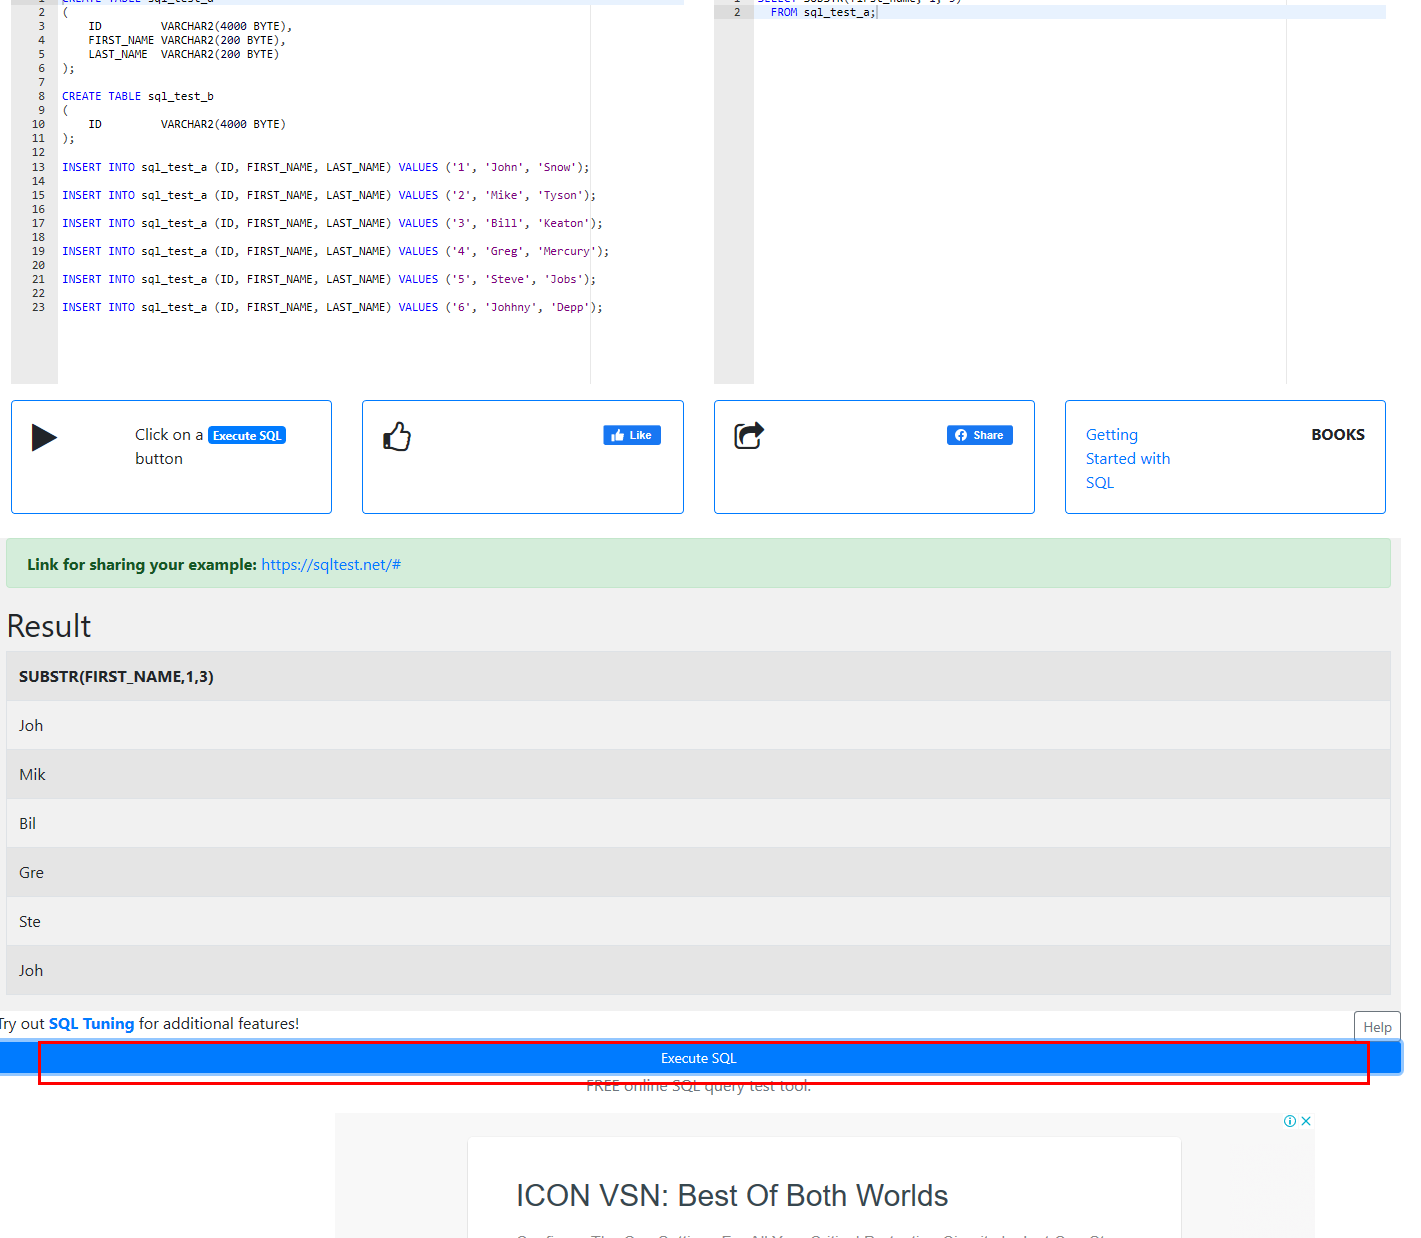This screenshot has height=1238, width=1421.
Task: Click the INSERT line with 'Greg', 'Mercury'
Action: 335,251
